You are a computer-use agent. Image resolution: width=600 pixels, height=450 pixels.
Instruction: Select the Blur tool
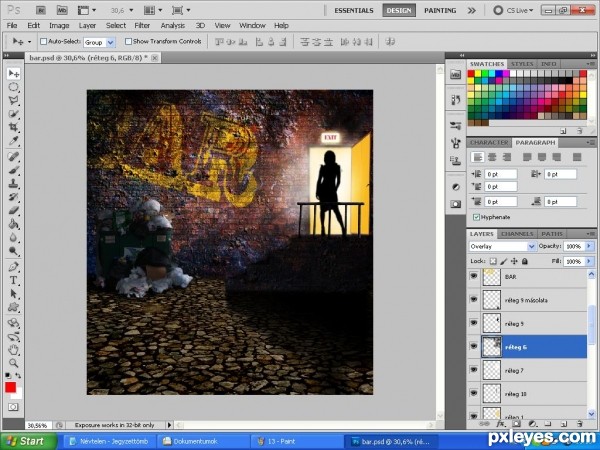[x=13, y=237]
